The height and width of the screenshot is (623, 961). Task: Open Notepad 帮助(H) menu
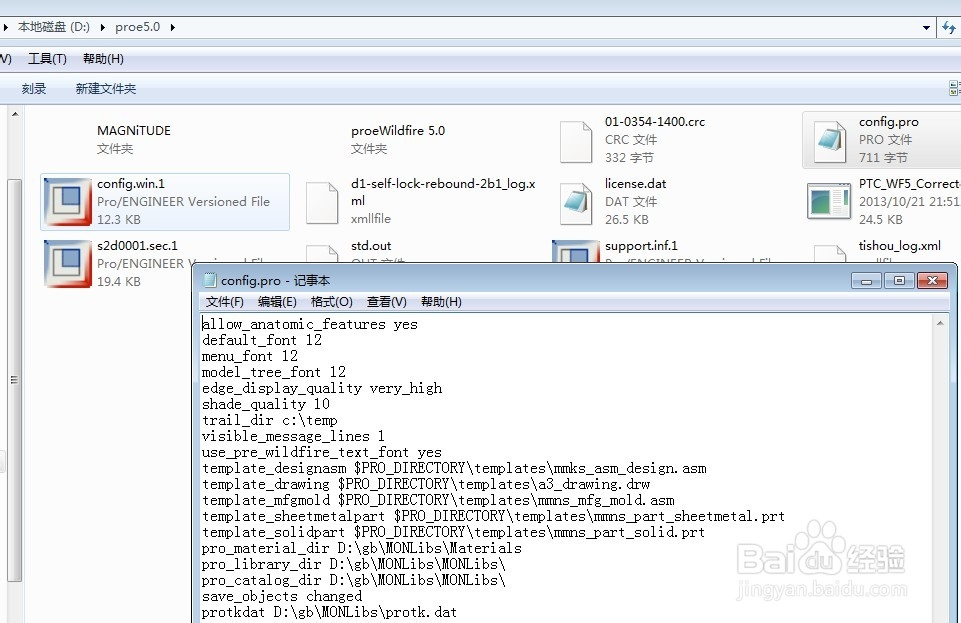click(441, 301)
